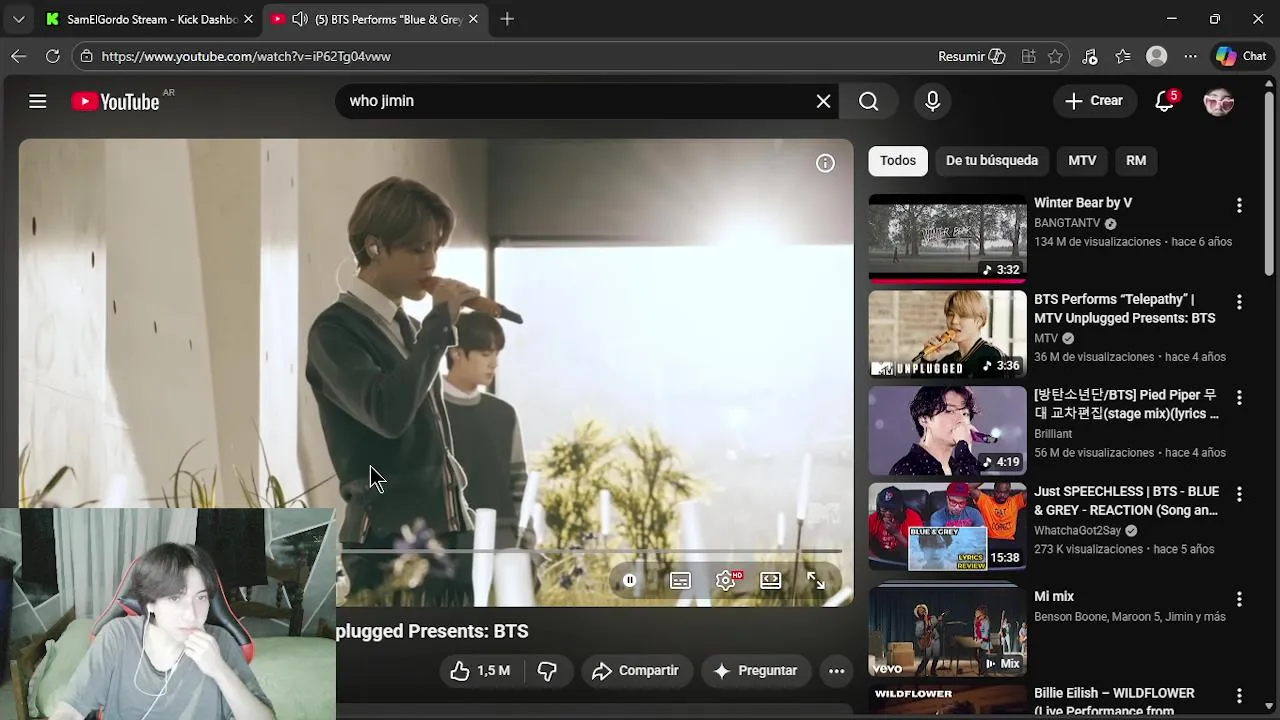Image resolution: width=1280 pixels, height=720 pixels.
Task: Go back in the browser
Action: click(19, 57)
